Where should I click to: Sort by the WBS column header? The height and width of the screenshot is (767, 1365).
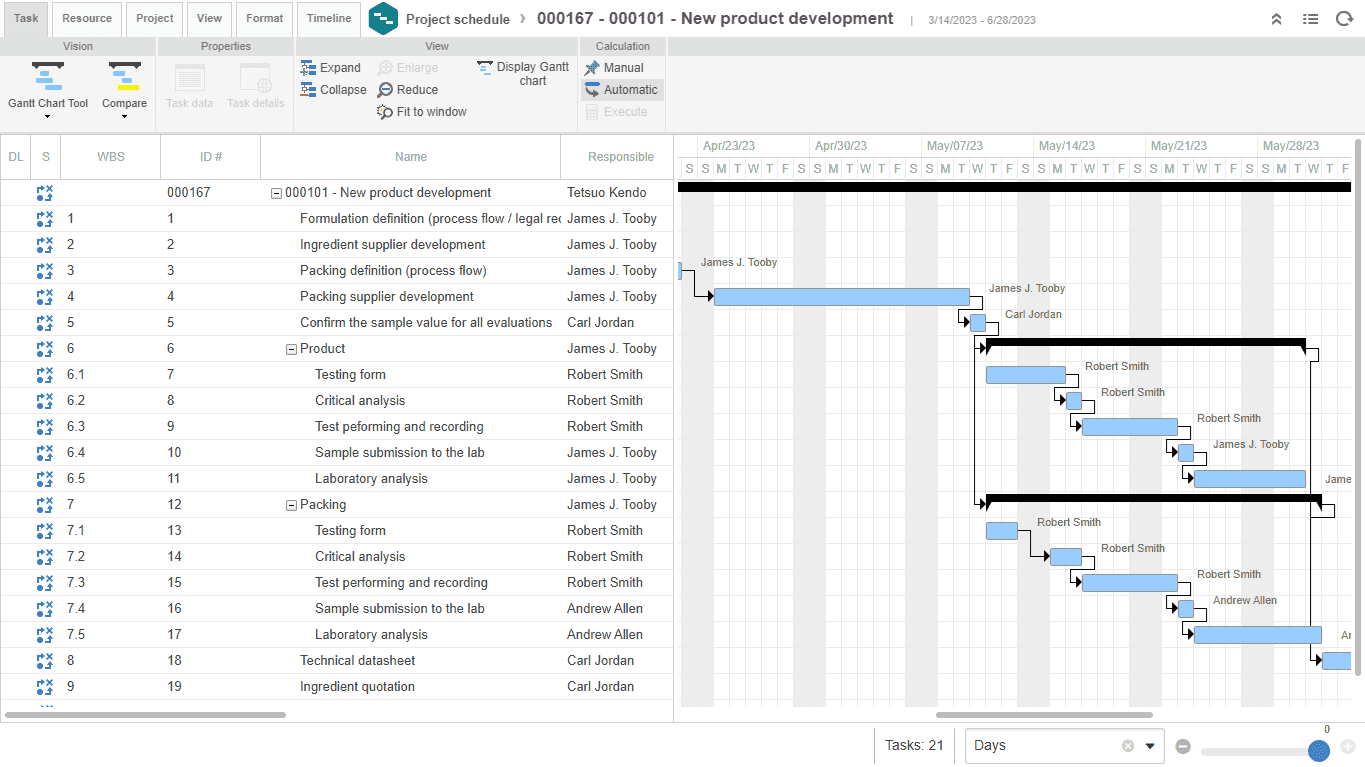pos(111,157)
